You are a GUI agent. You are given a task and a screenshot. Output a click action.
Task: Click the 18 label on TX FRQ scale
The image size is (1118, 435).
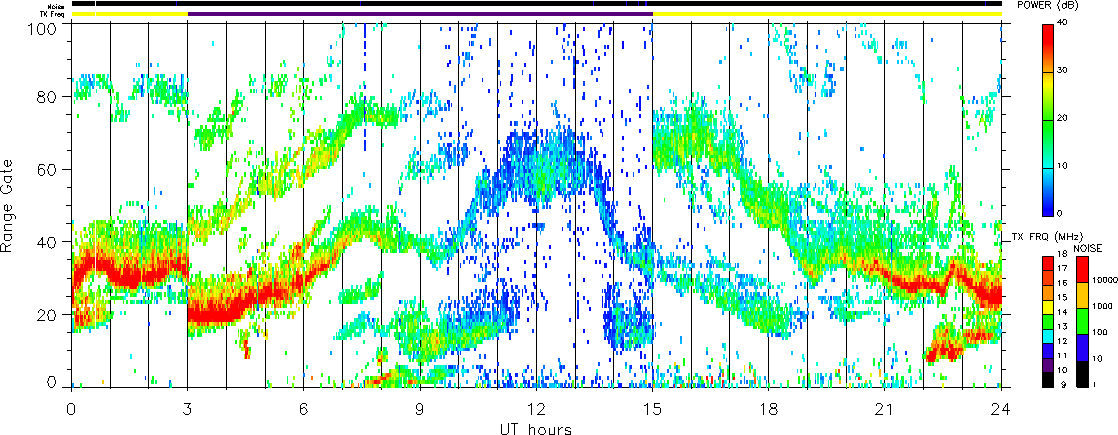[1062, 255]
